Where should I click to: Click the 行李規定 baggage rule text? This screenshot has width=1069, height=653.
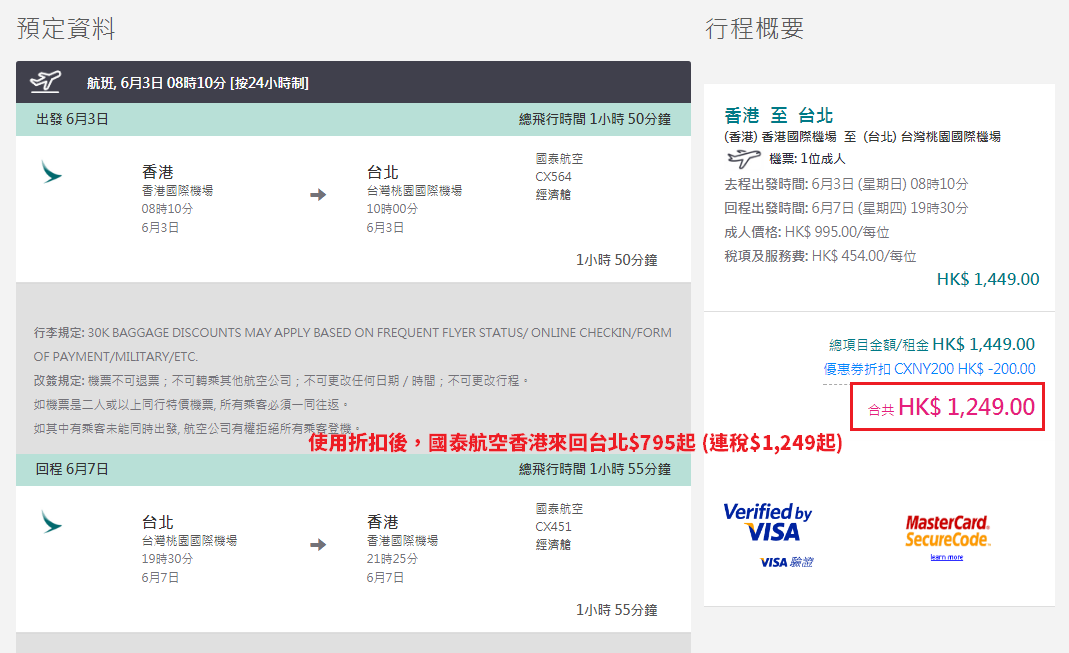tap(352, 344)
